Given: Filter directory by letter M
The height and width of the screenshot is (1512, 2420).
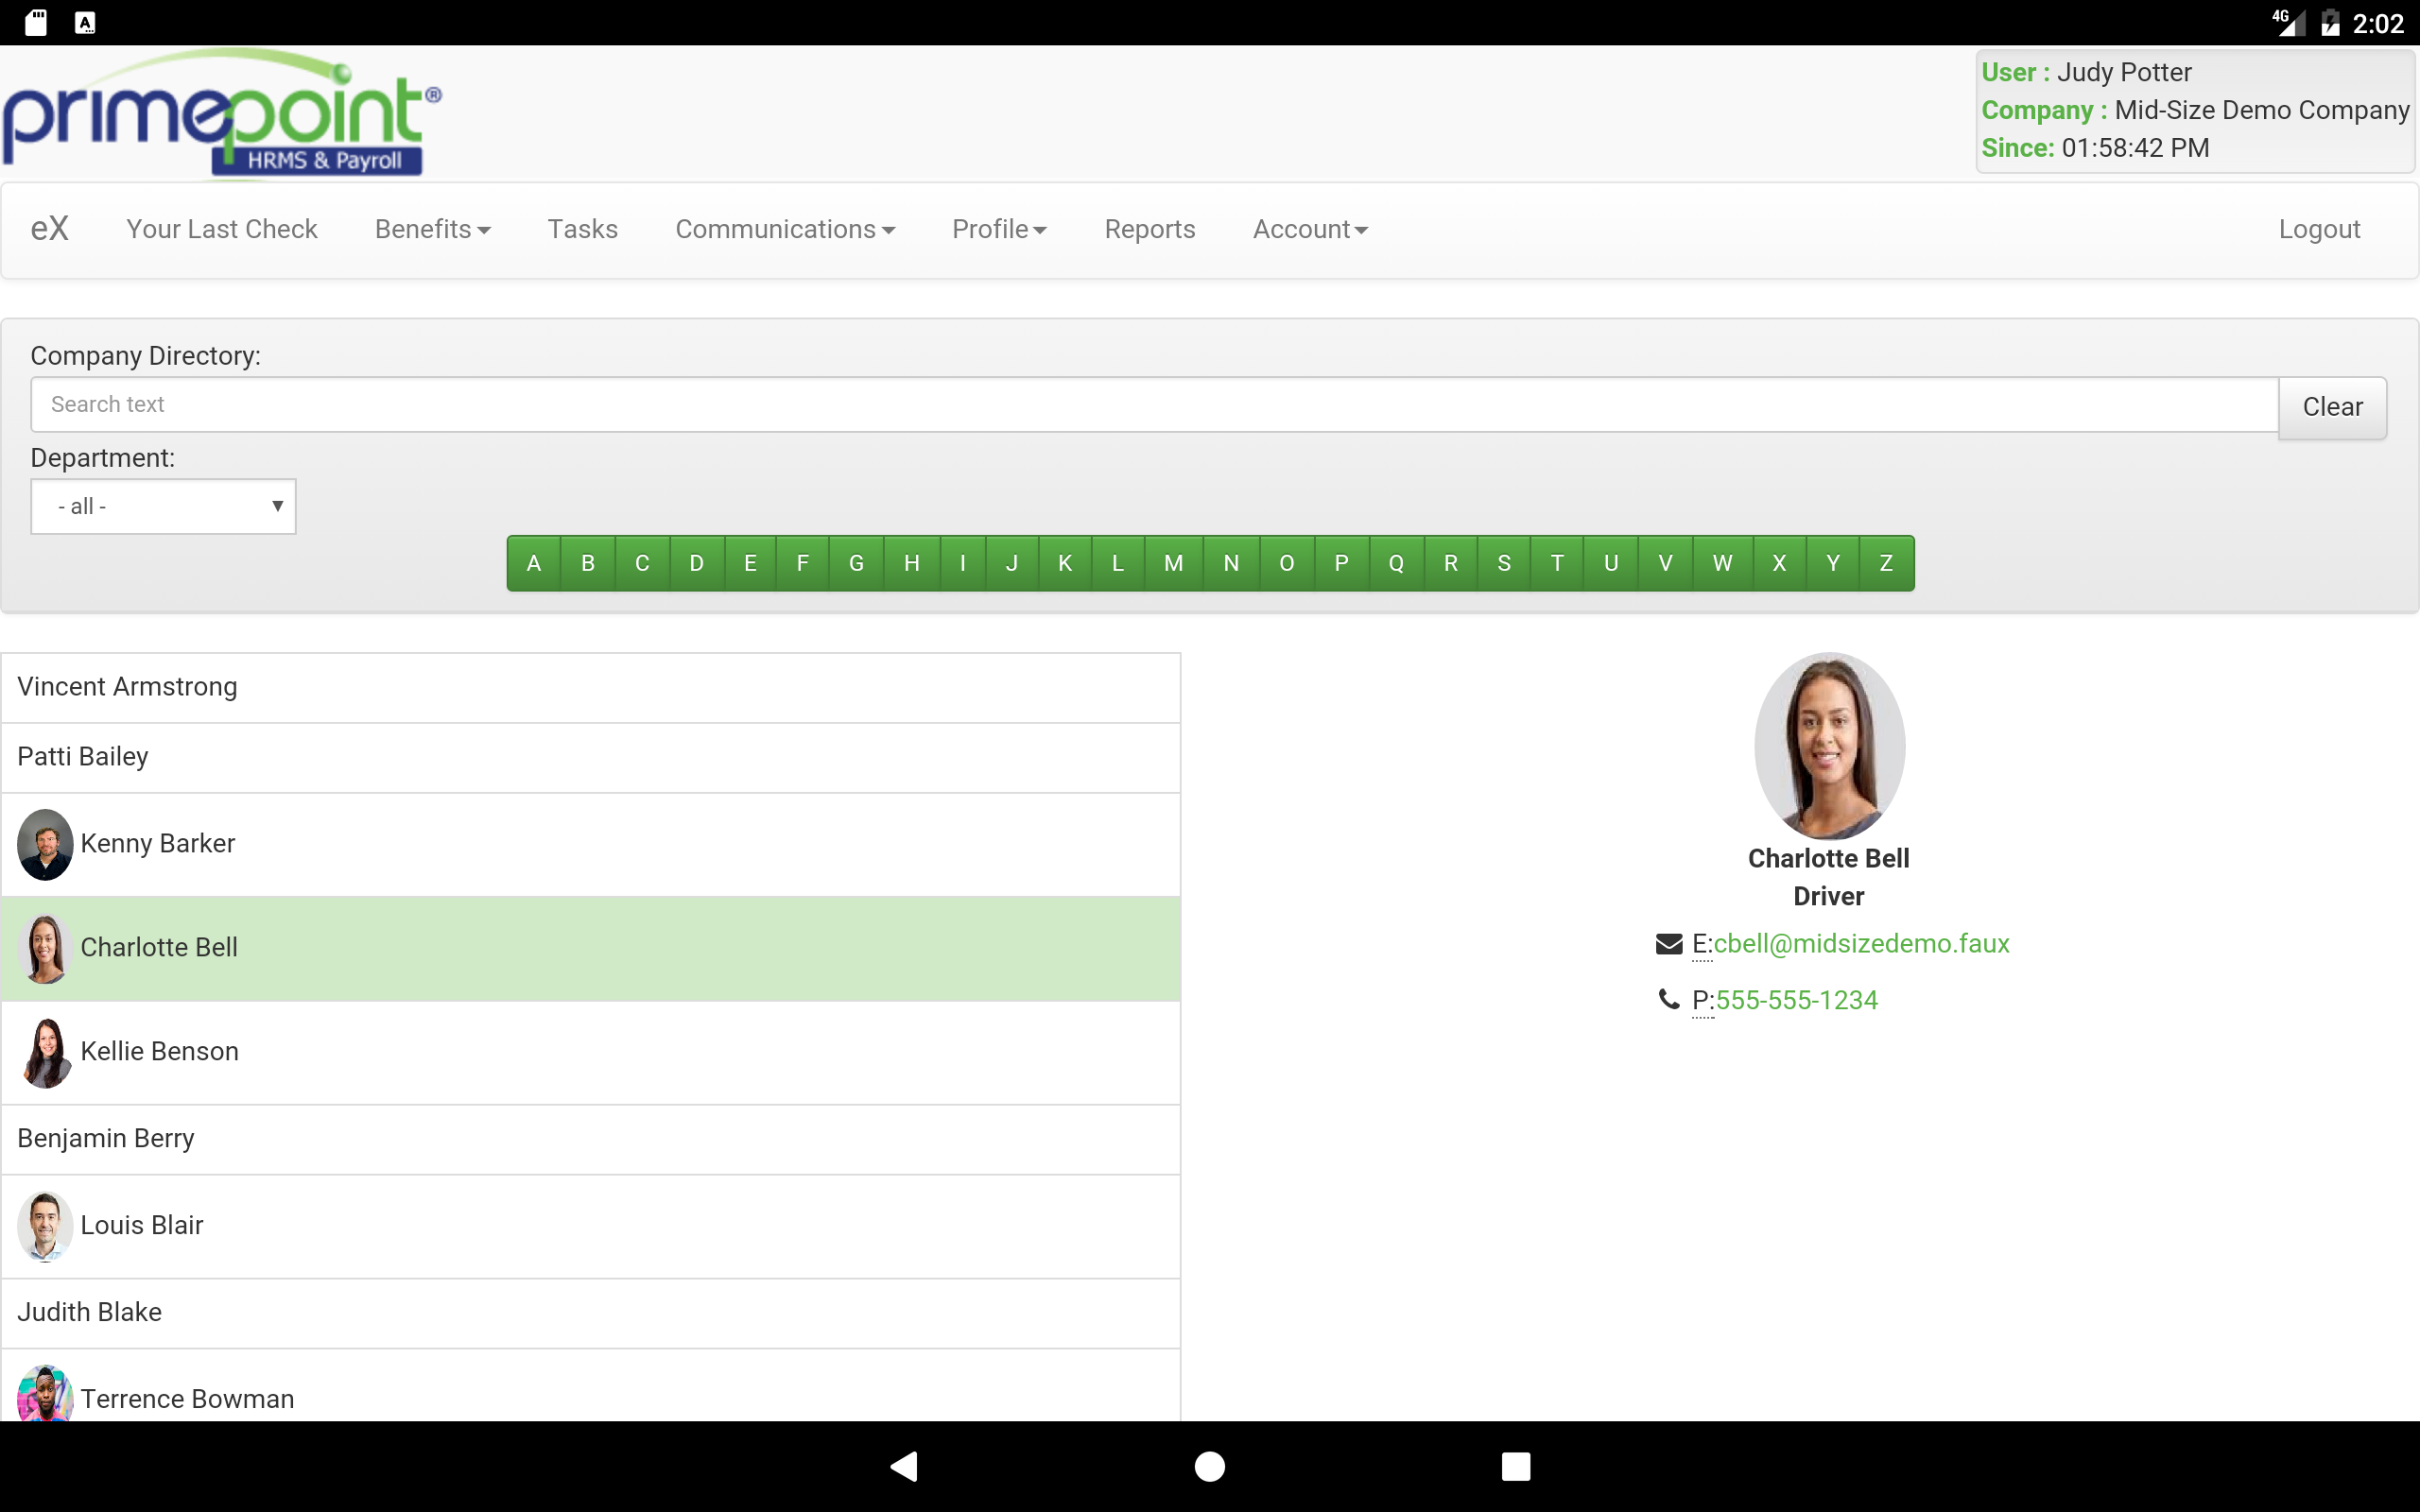Looking at the screenshot, I should [1174, 563].
